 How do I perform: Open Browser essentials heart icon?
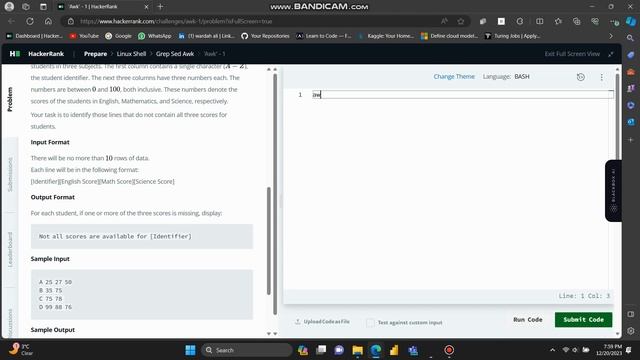[x=595, y=21]
